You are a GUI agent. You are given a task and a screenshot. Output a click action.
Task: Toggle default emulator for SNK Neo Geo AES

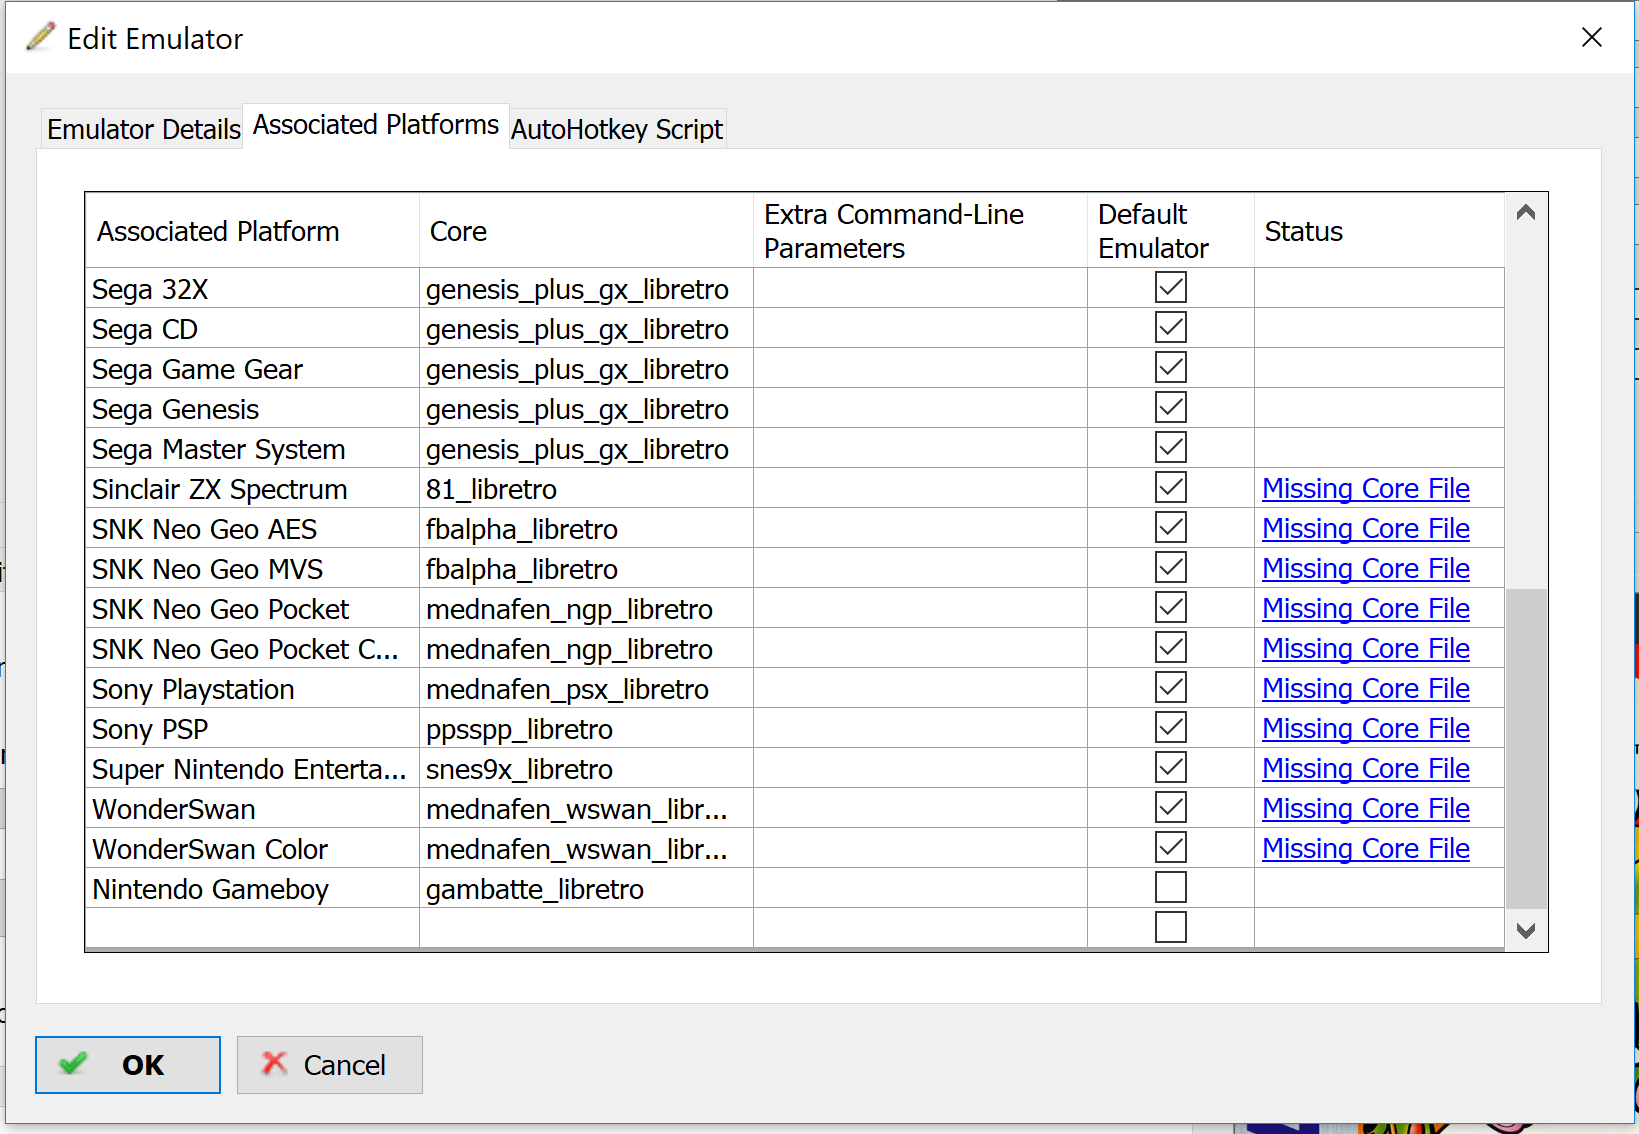[x=1171, y=528]
